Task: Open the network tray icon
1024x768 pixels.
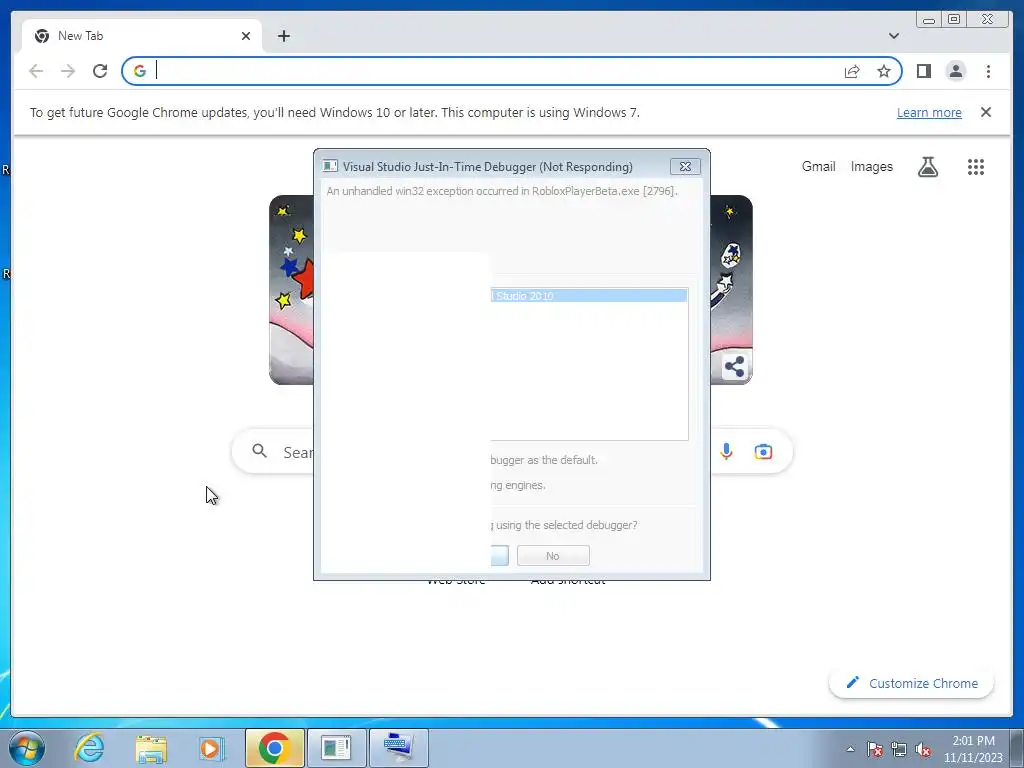Action: click(x=899, y=749)
